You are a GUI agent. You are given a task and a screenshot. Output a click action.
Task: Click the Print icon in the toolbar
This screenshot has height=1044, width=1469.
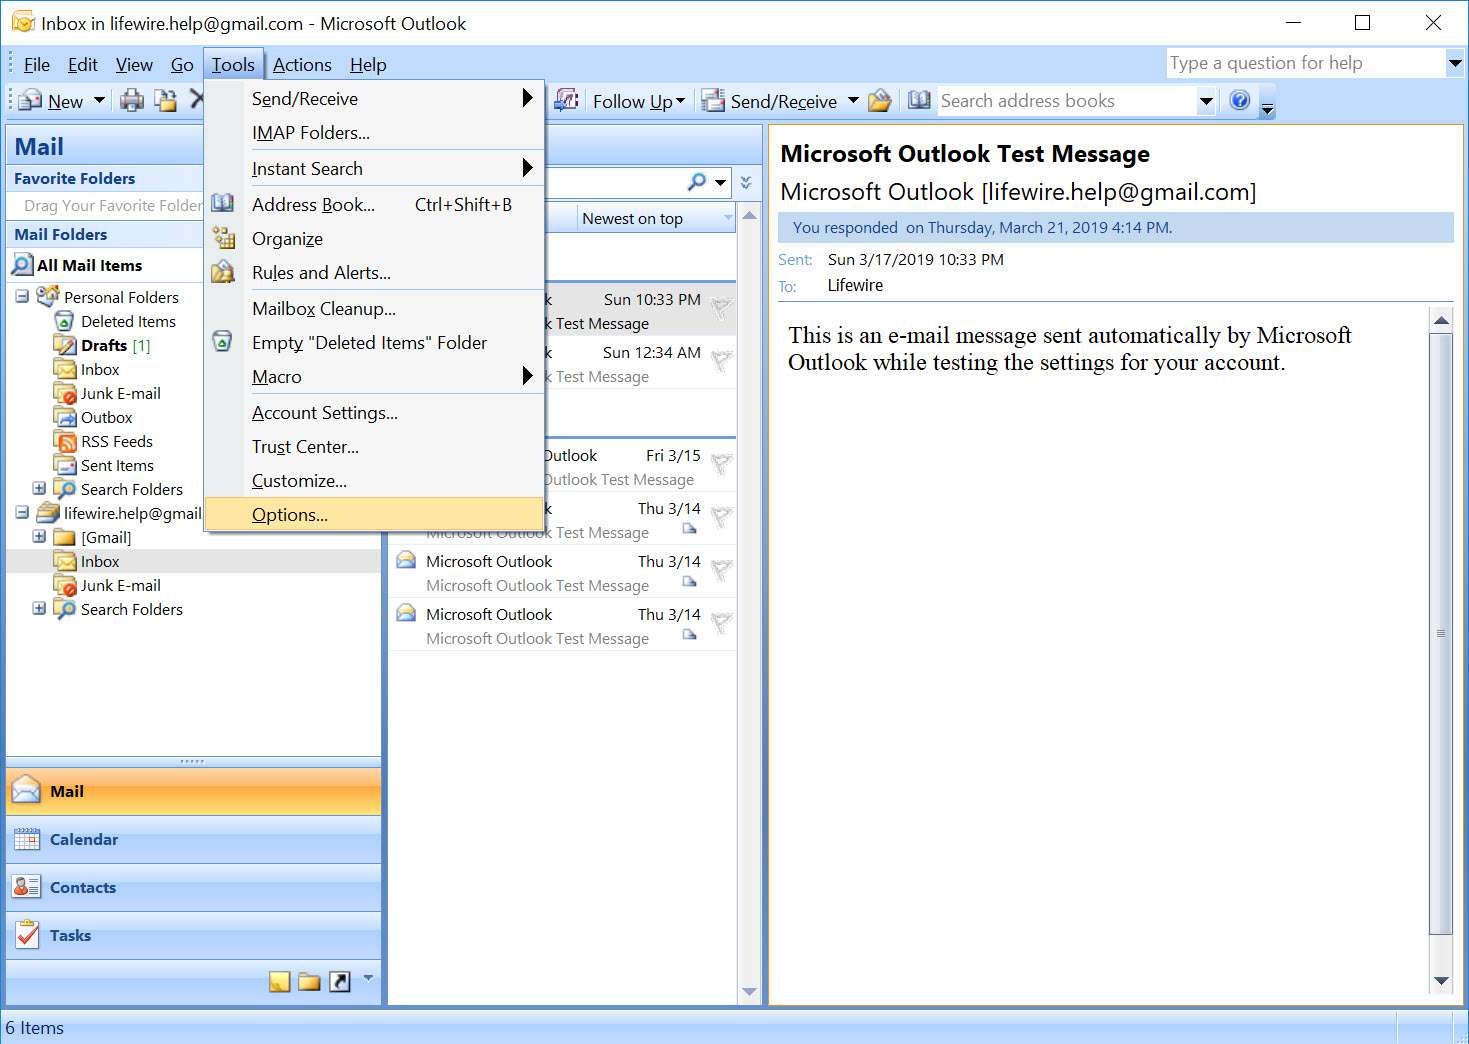tap(132, 100)
